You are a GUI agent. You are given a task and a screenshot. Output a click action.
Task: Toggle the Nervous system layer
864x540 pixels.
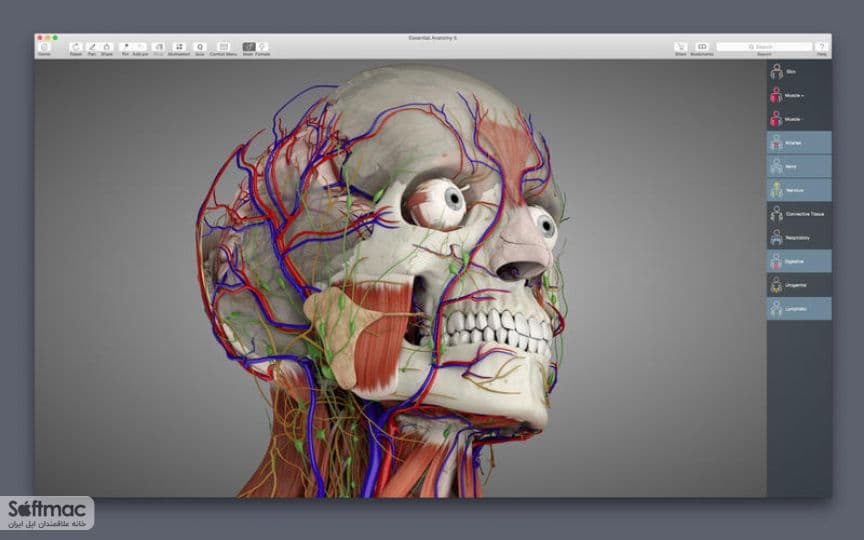[x=799, y=190]
